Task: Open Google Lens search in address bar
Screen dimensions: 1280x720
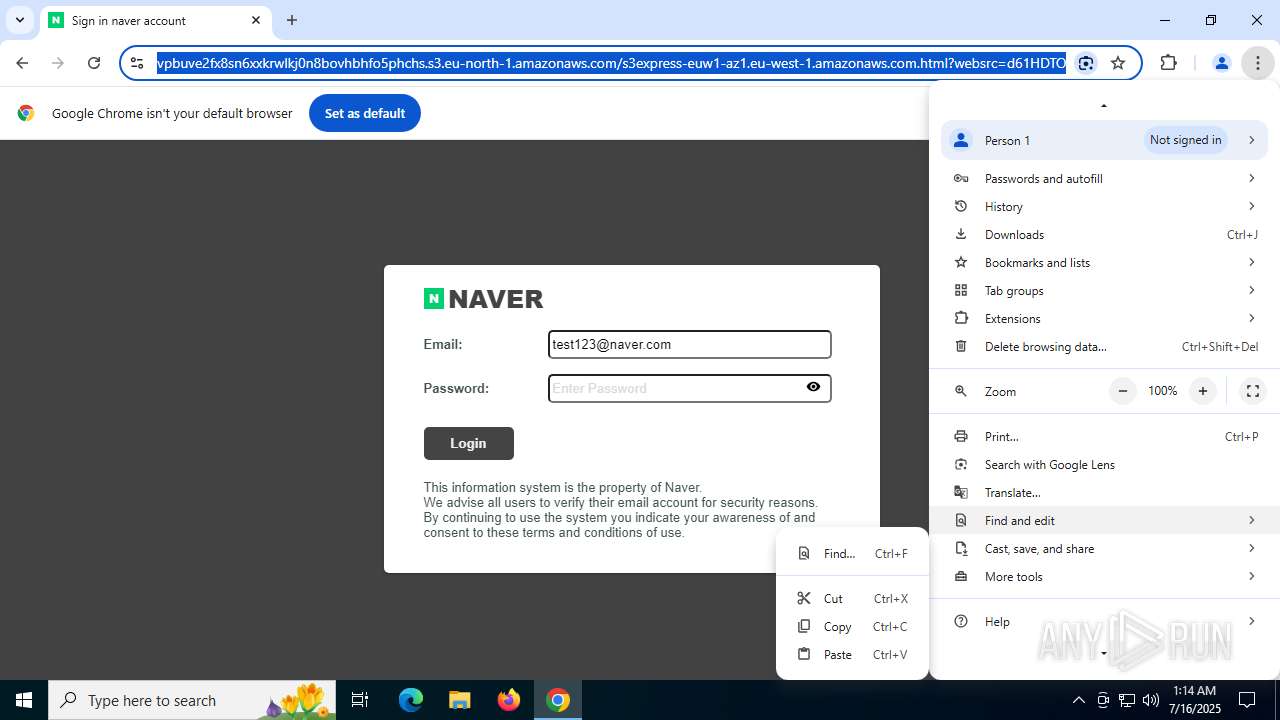Action: [x=1086, y=63]
